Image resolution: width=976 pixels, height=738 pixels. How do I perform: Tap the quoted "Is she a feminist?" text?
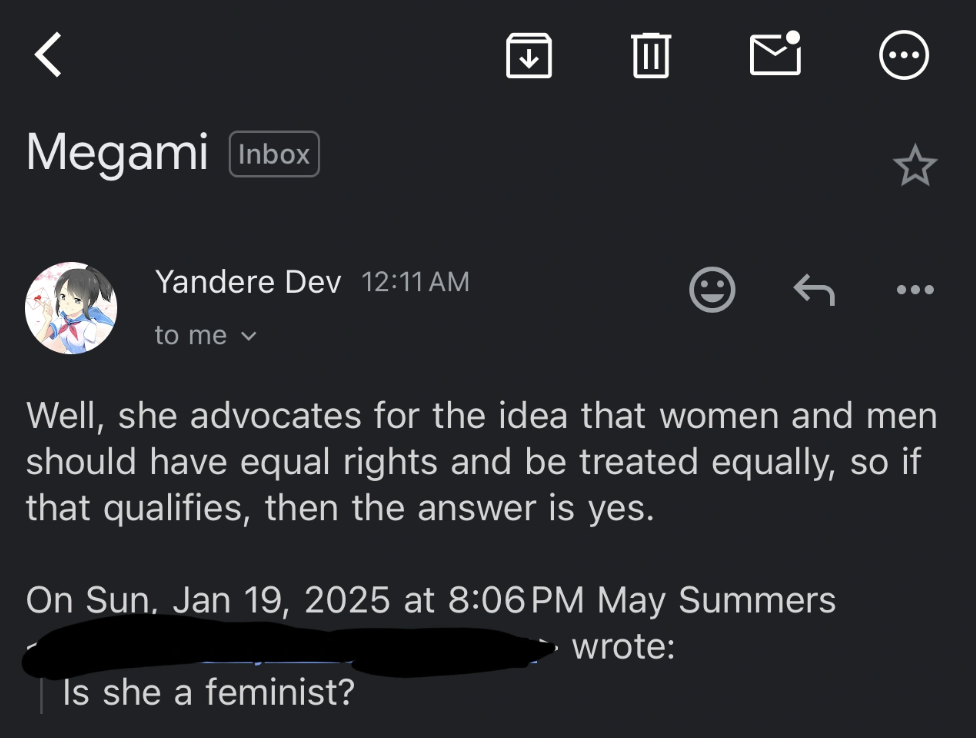tap(208, 691)
